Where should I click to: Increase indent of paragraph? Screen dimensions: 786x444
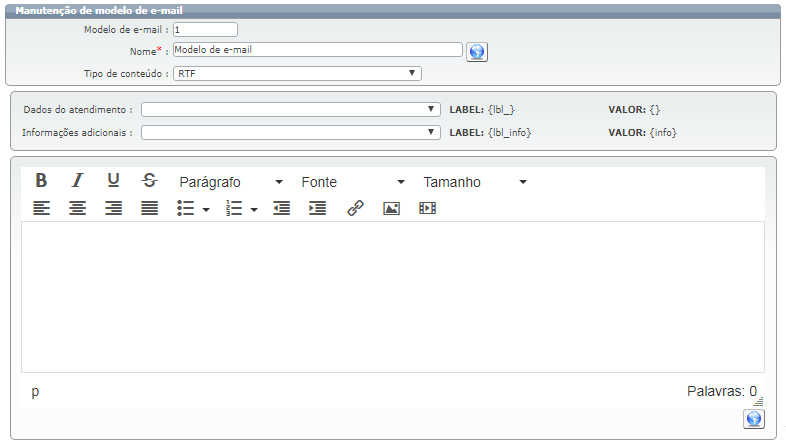coord(318,208)
